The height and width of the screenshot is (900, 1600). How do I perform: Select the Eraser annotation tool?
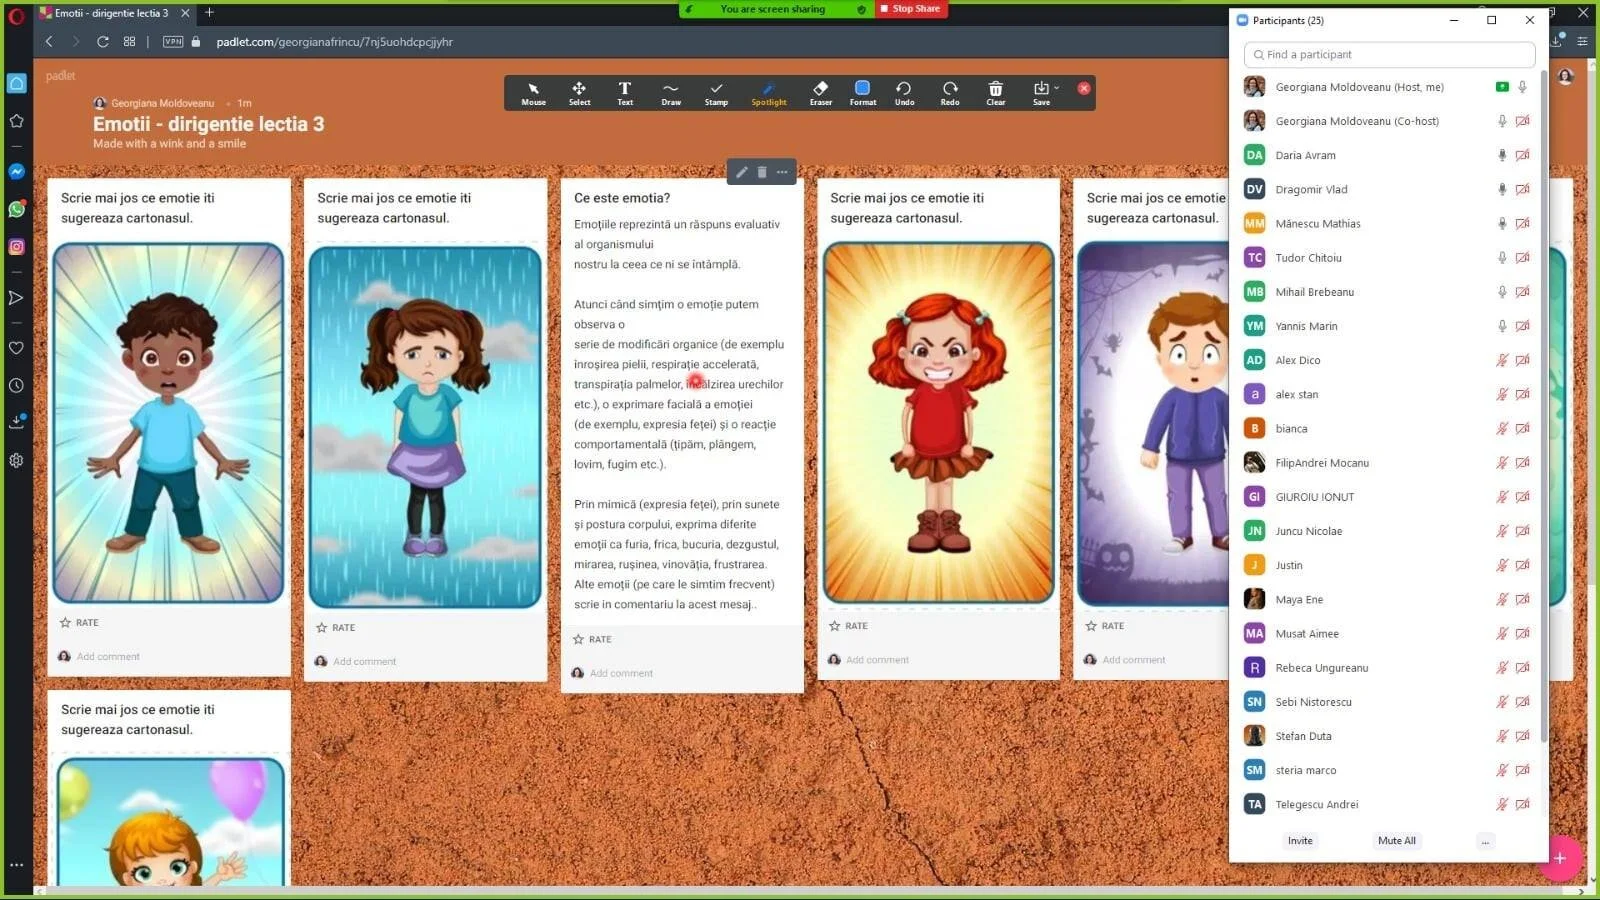pos(821,93)
